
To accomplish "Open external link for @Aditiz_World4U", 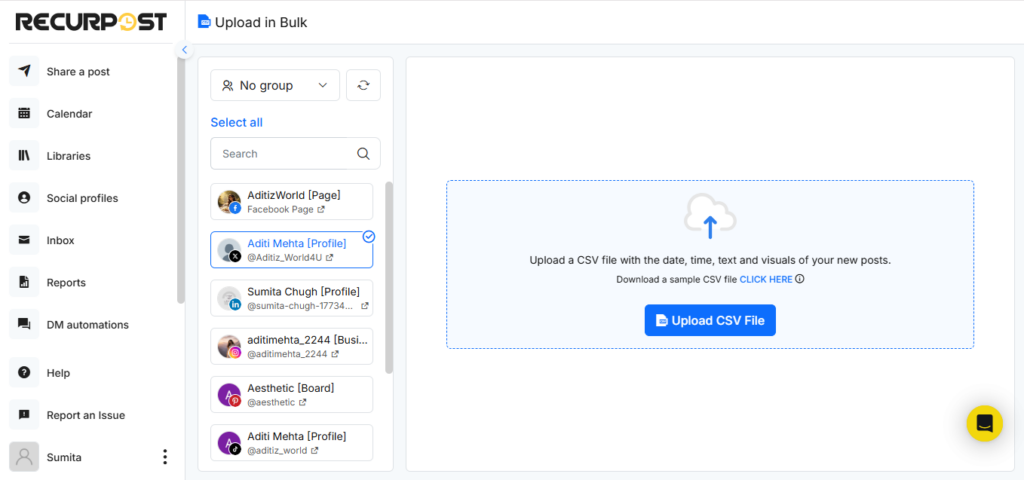I will 330,258.
